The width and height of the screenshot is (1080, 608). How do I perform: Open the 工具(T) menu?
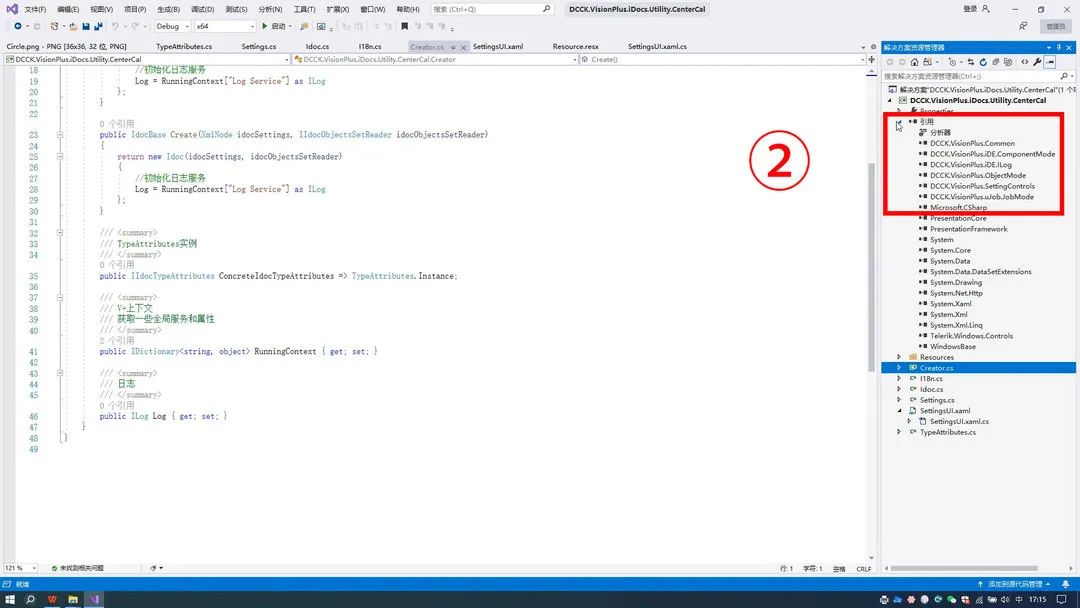(x=304, y=9)
